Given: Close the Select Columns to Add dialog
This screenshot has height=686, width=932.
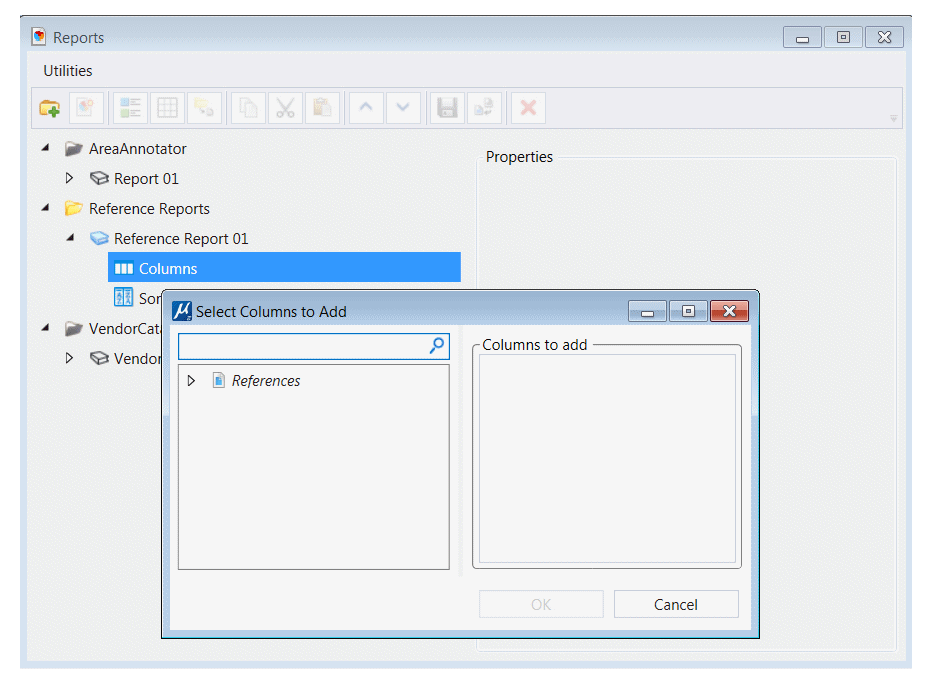Looking at the screenshot, I should 729,311.
